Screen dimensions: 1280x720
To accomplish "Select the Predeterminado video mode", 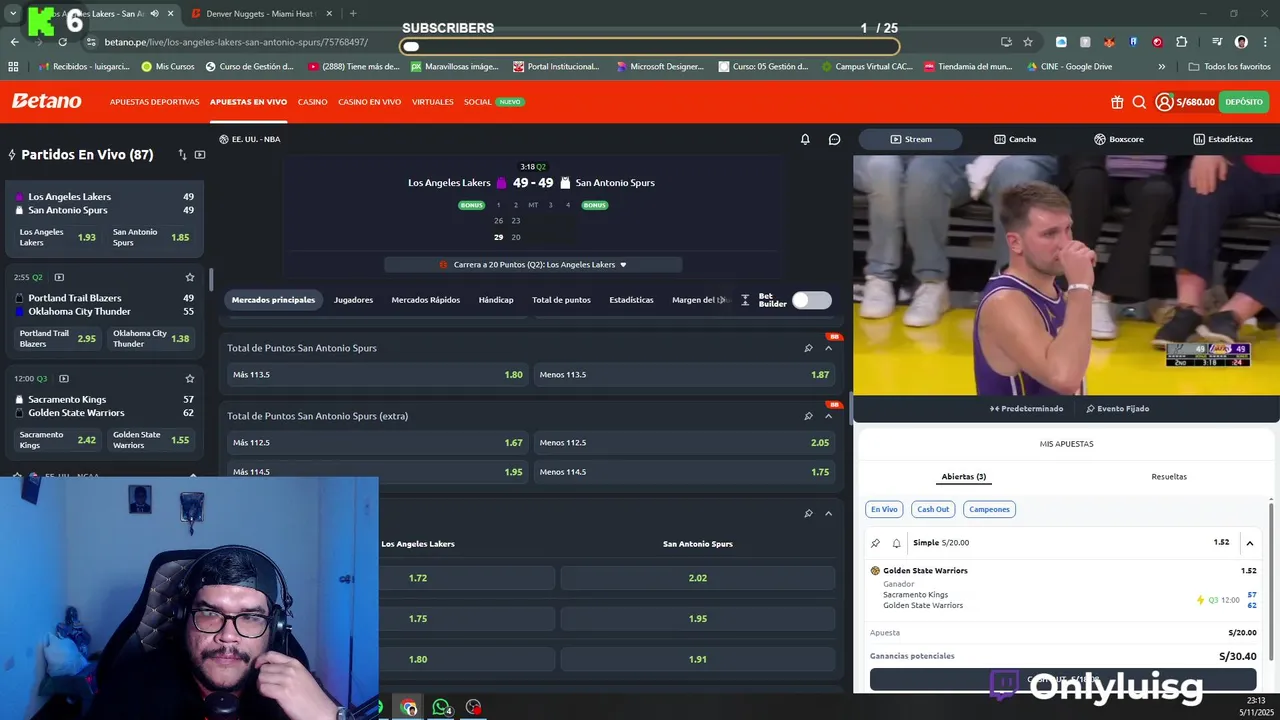I will [x=1027, y=409].
